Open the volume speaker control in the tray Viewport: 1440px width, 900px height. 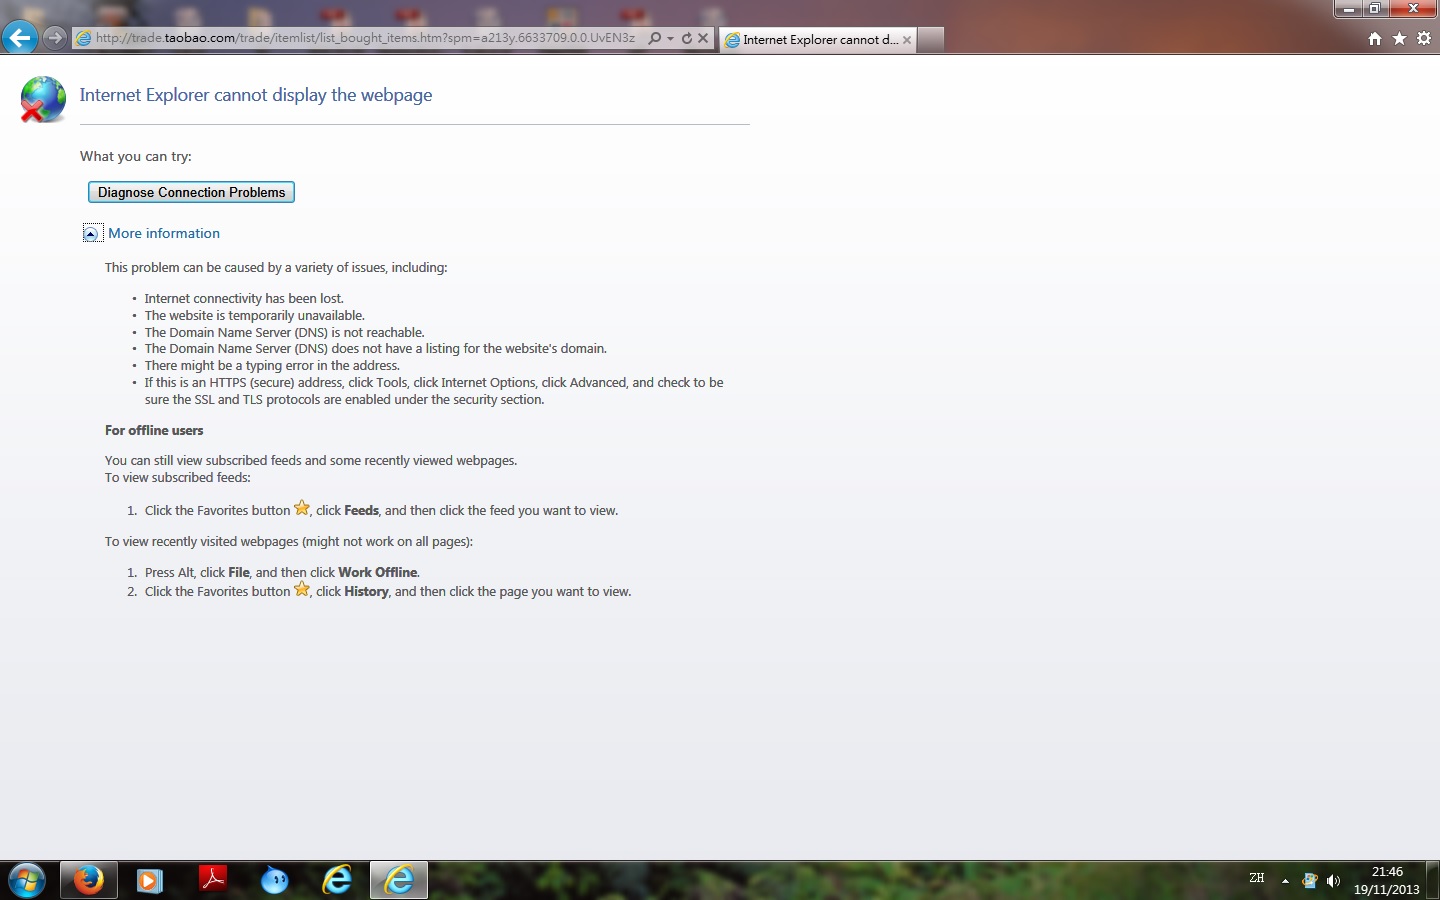point(1333,881)
